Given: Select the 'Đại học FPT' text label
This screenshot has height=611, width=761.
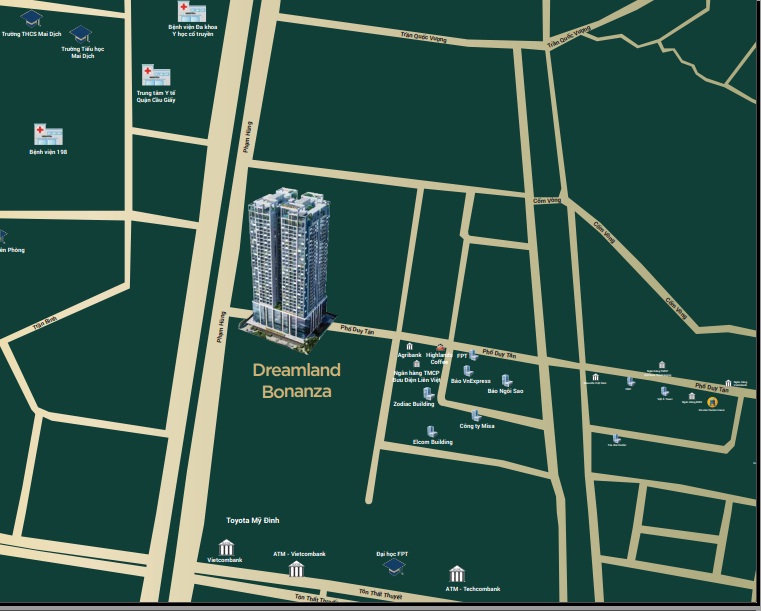Looking at the screenshot, I should coord(392,554).
